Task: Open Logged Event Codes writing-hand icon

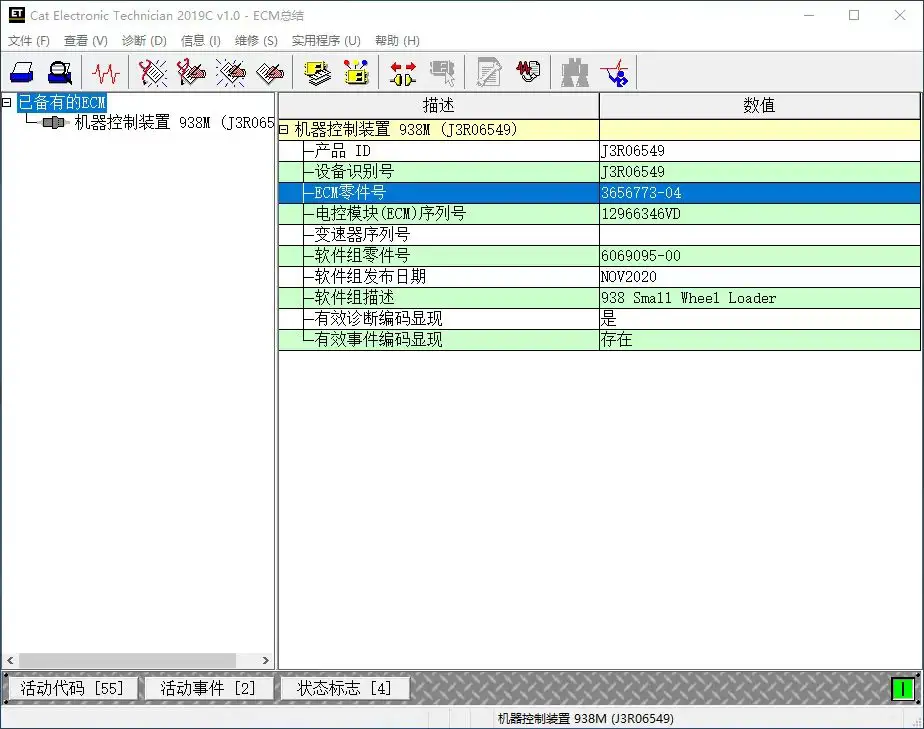Action: [270, 72]
